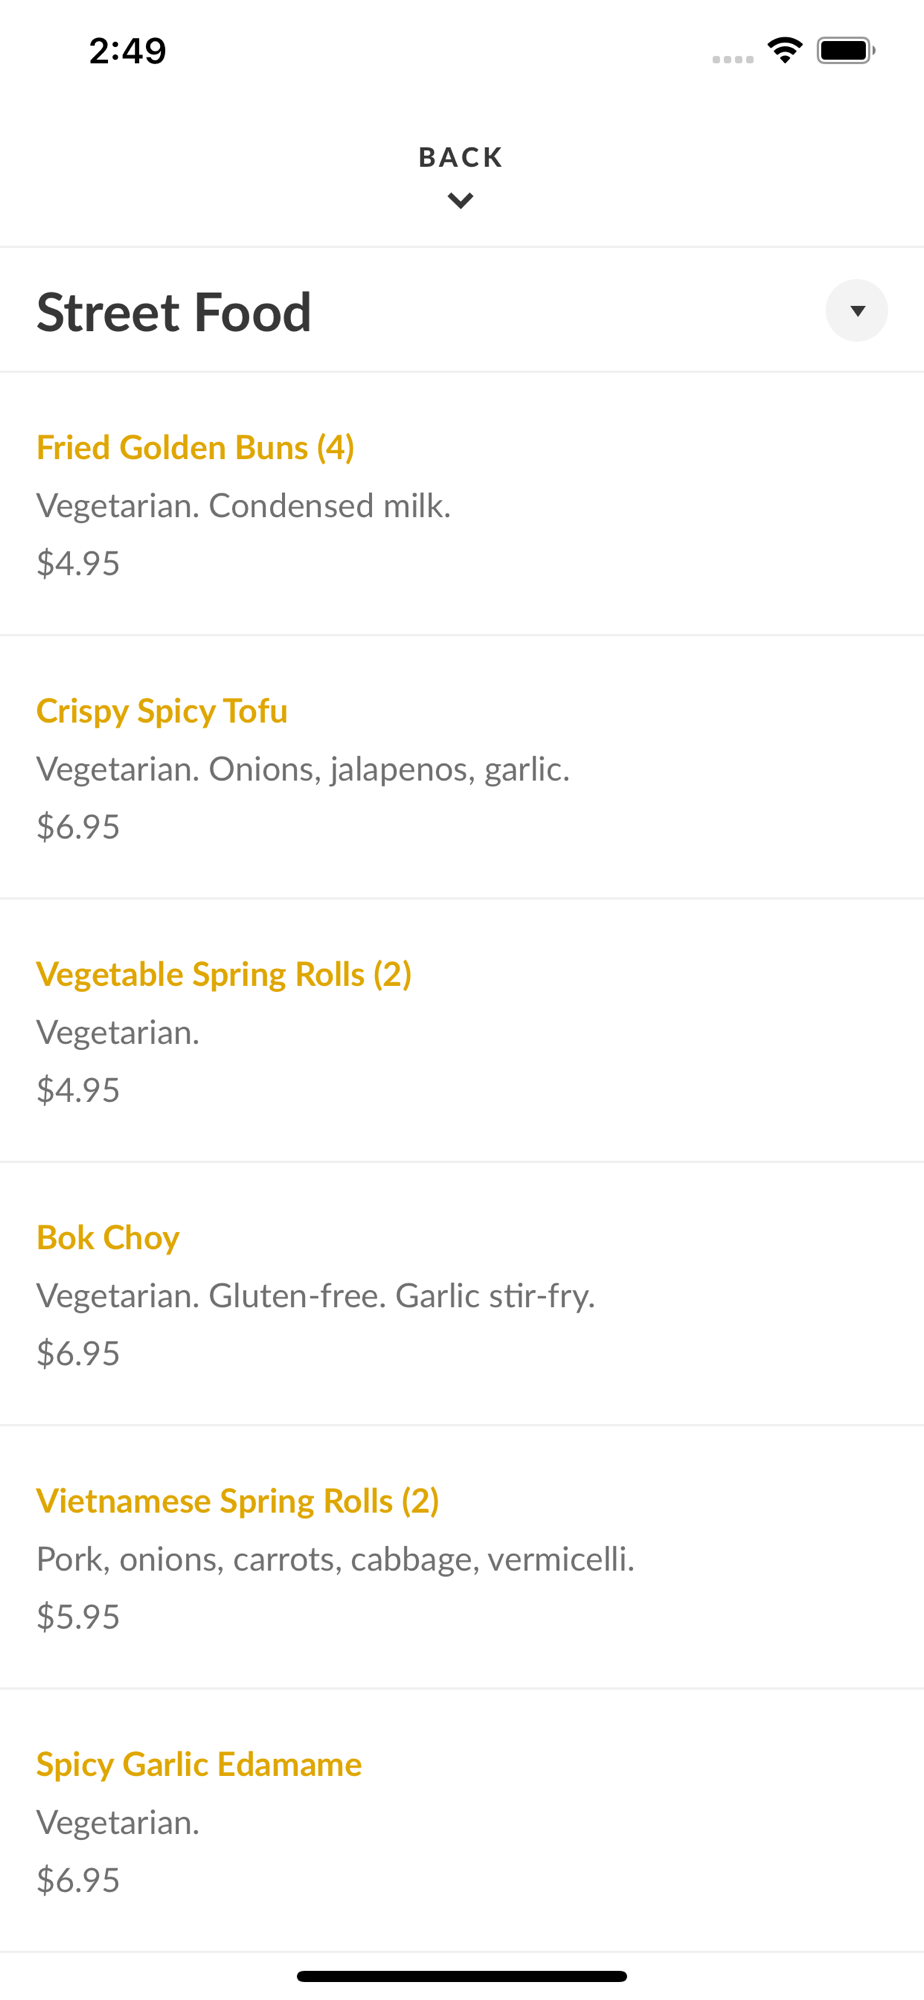This screenshot has width=924, height=2000.
Task: Tap the Street Food heading
Action: point(174,312)
